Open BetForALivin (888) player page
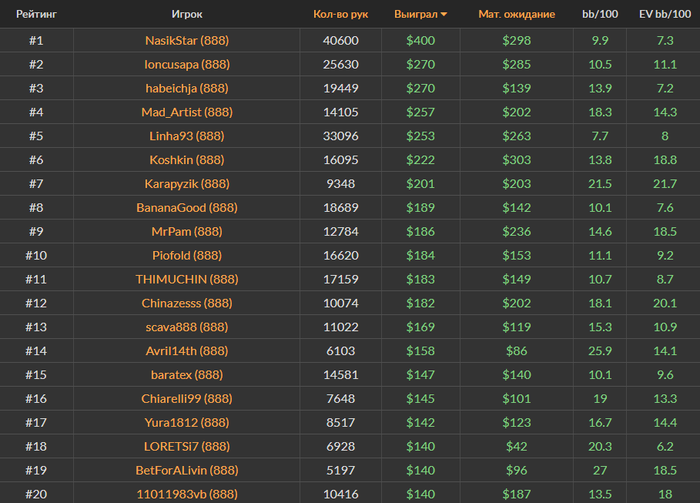 tap(186, 470)
